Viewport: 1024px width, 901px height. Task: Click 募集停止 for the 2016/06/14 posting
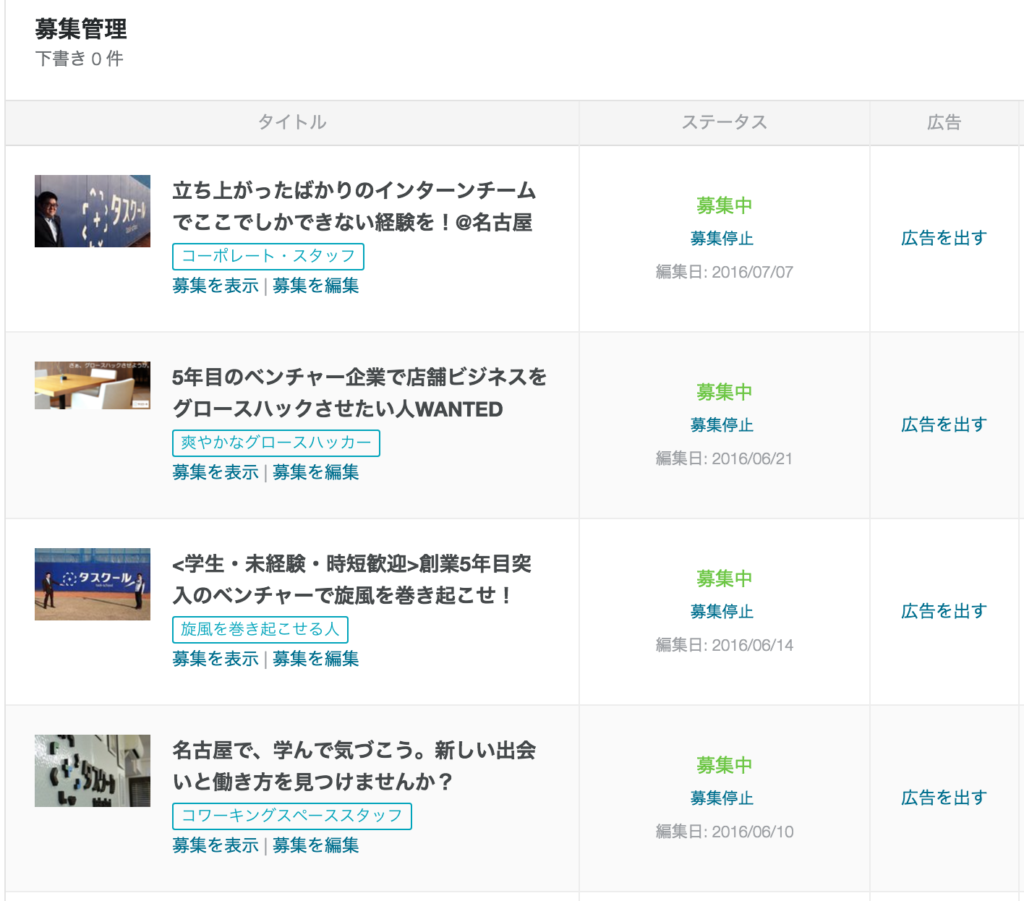click(x=722, y=612)
